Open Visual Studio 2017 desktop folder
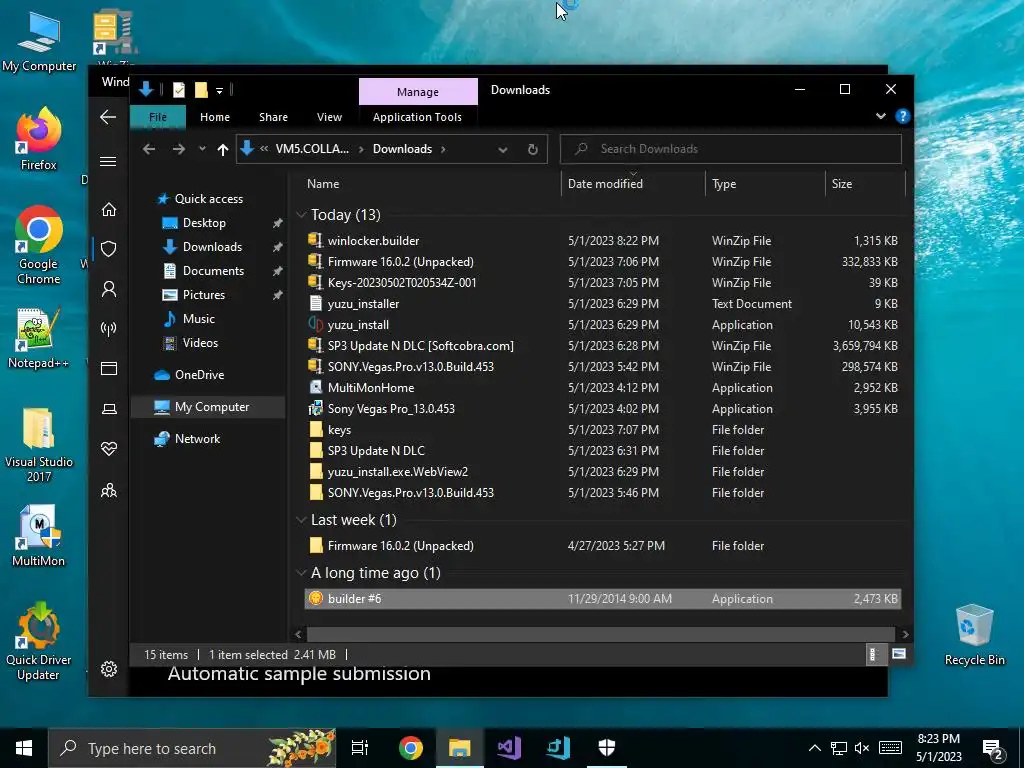Screen dimensions: 1024x768 pos(39,444)
